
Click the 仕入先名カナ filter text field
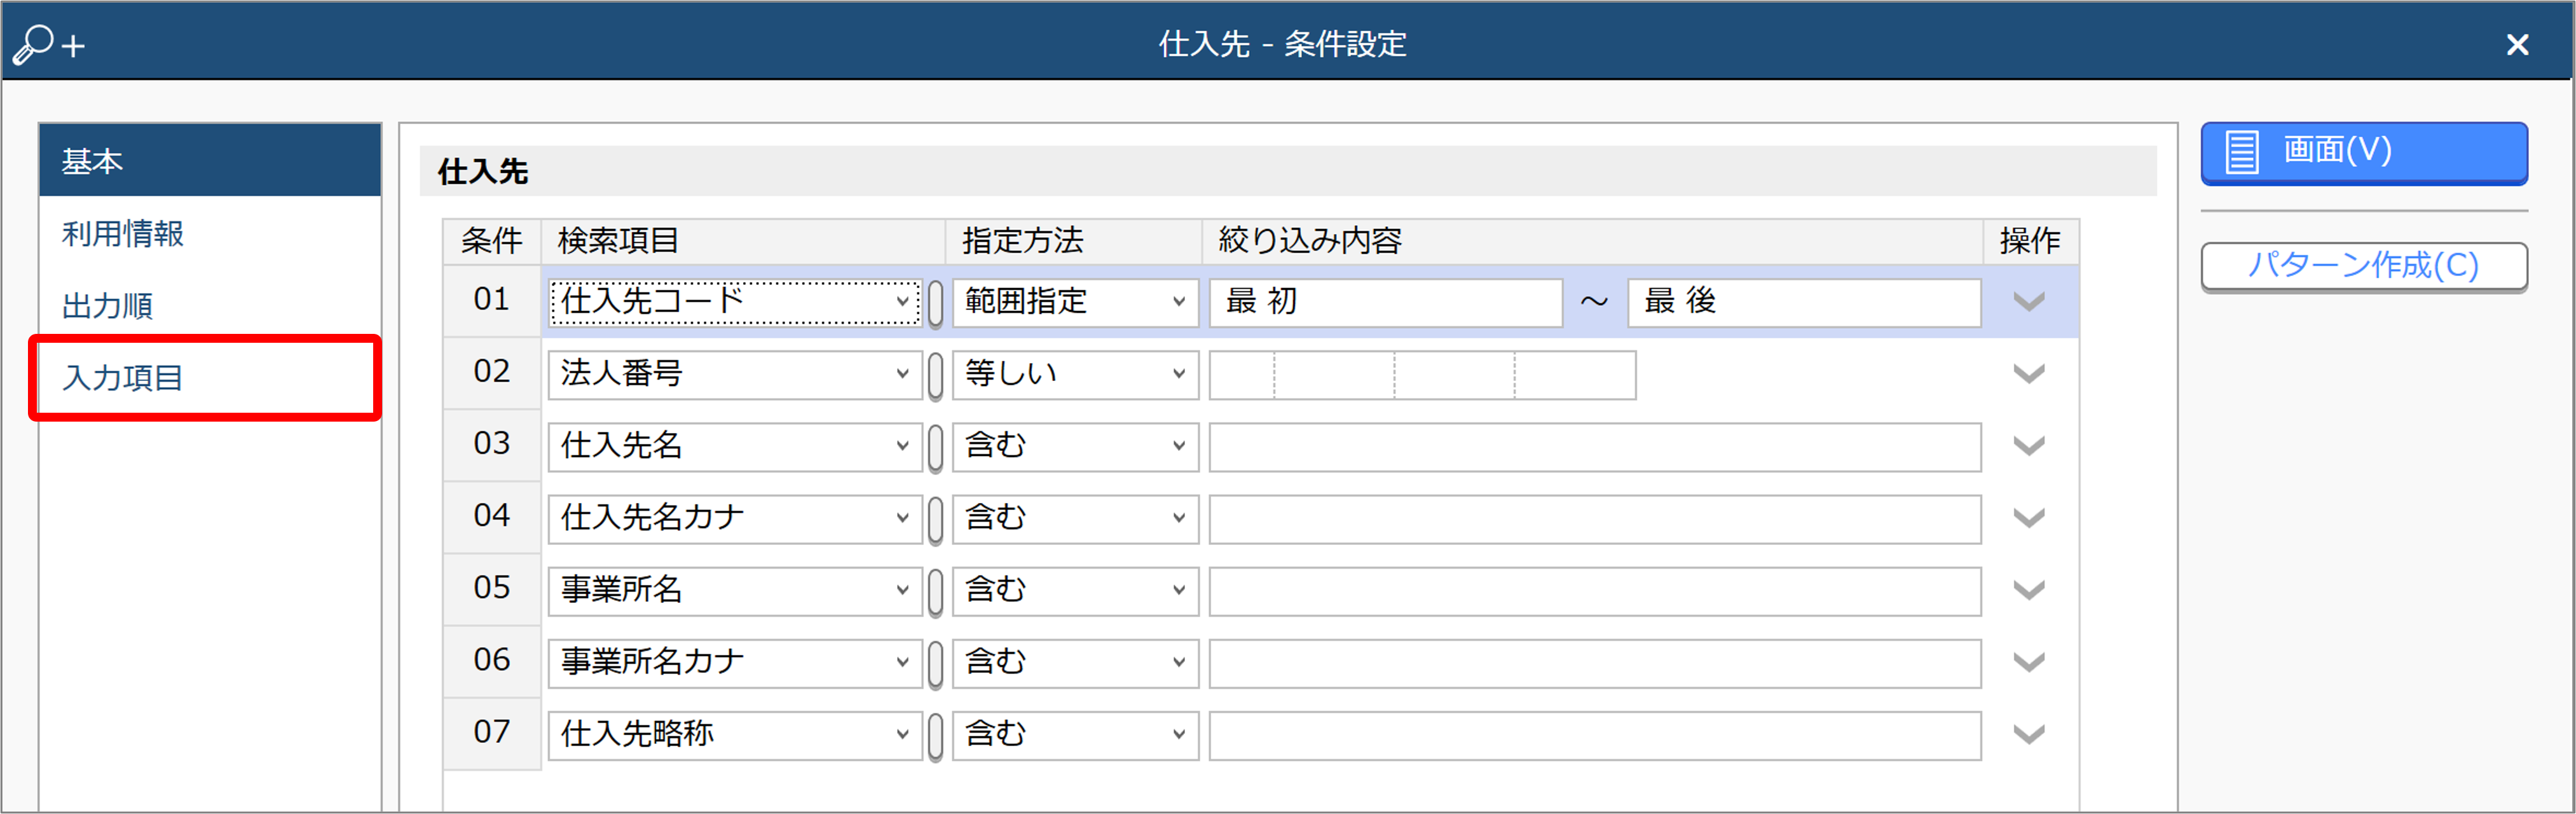tap(1595, 519)
